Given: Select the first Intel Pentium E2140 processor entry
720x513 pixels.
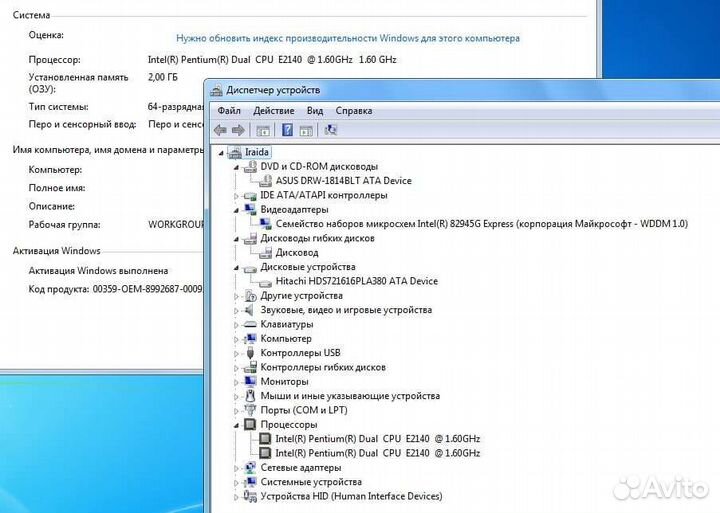Looking at the screenshot, I should [x=377, y=439].
